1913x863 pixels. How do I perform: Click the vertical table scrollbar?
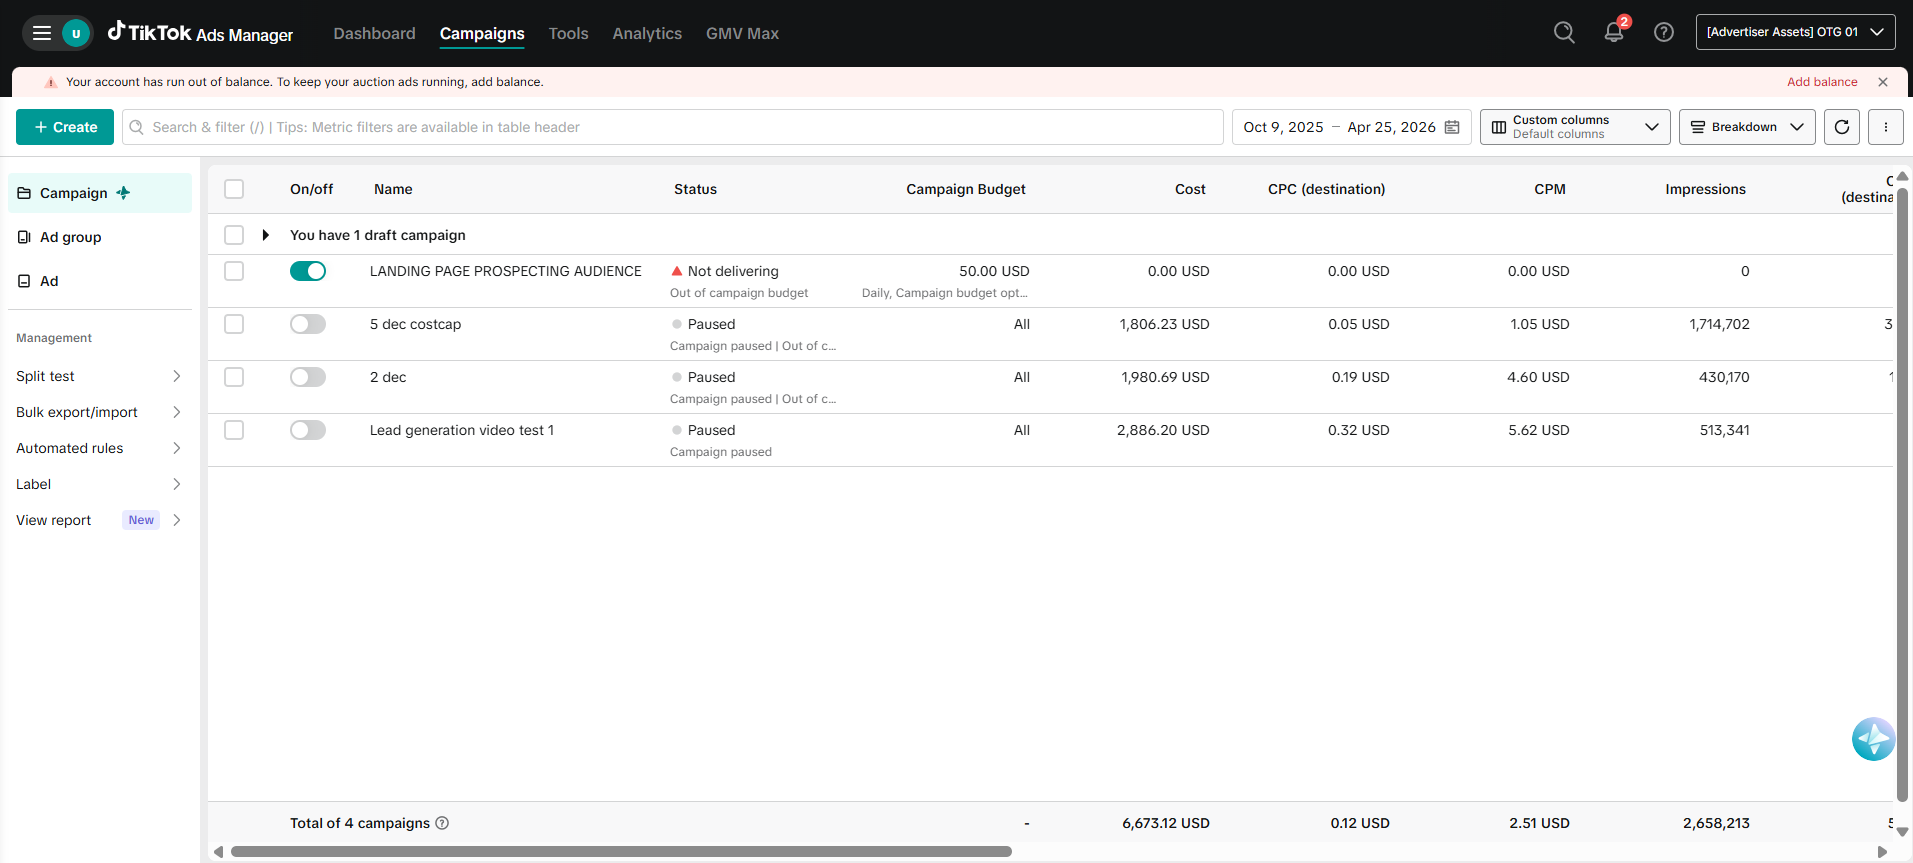1902,495
